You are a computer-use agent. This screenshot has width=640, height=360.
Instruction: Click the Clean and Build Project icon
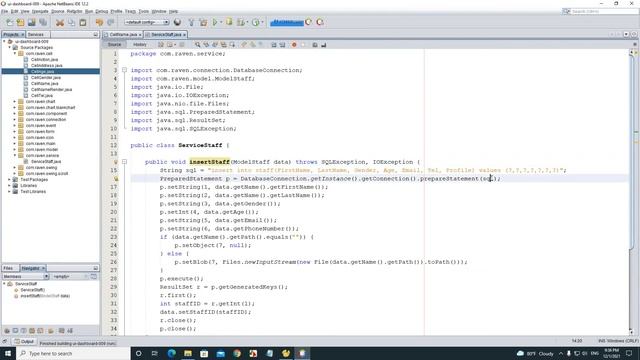pos(203,22)
